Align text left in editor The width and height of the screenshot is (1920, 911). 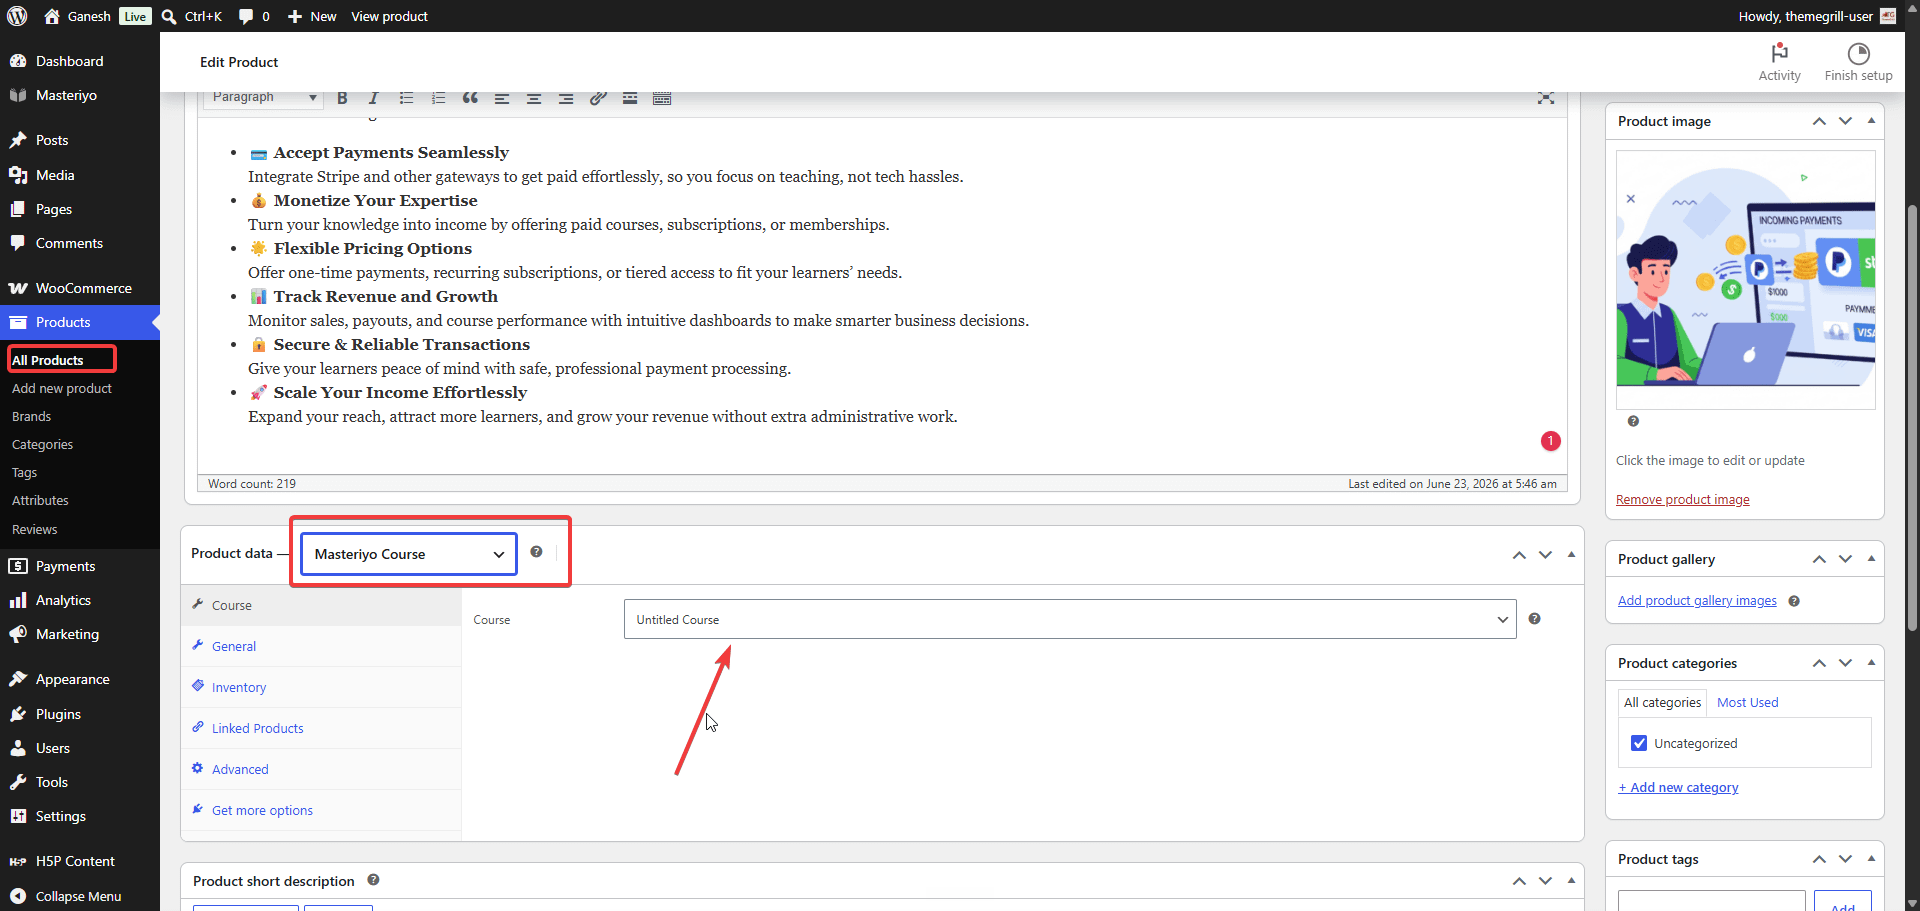tap(502, 98)
